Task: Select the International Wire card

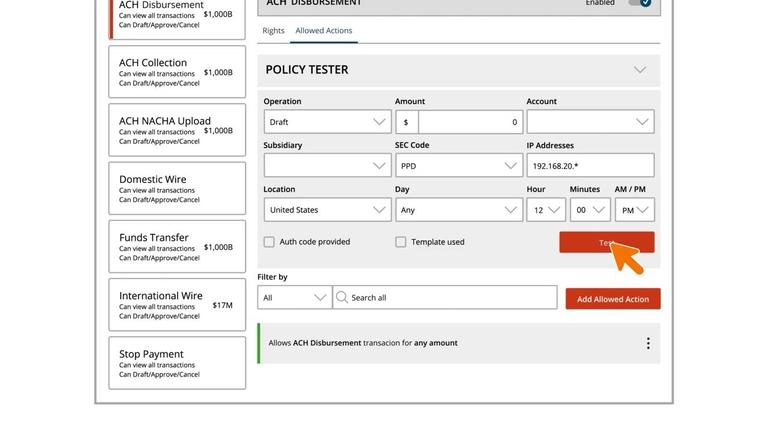Action: pyautogui.click(x=177, y=305)
